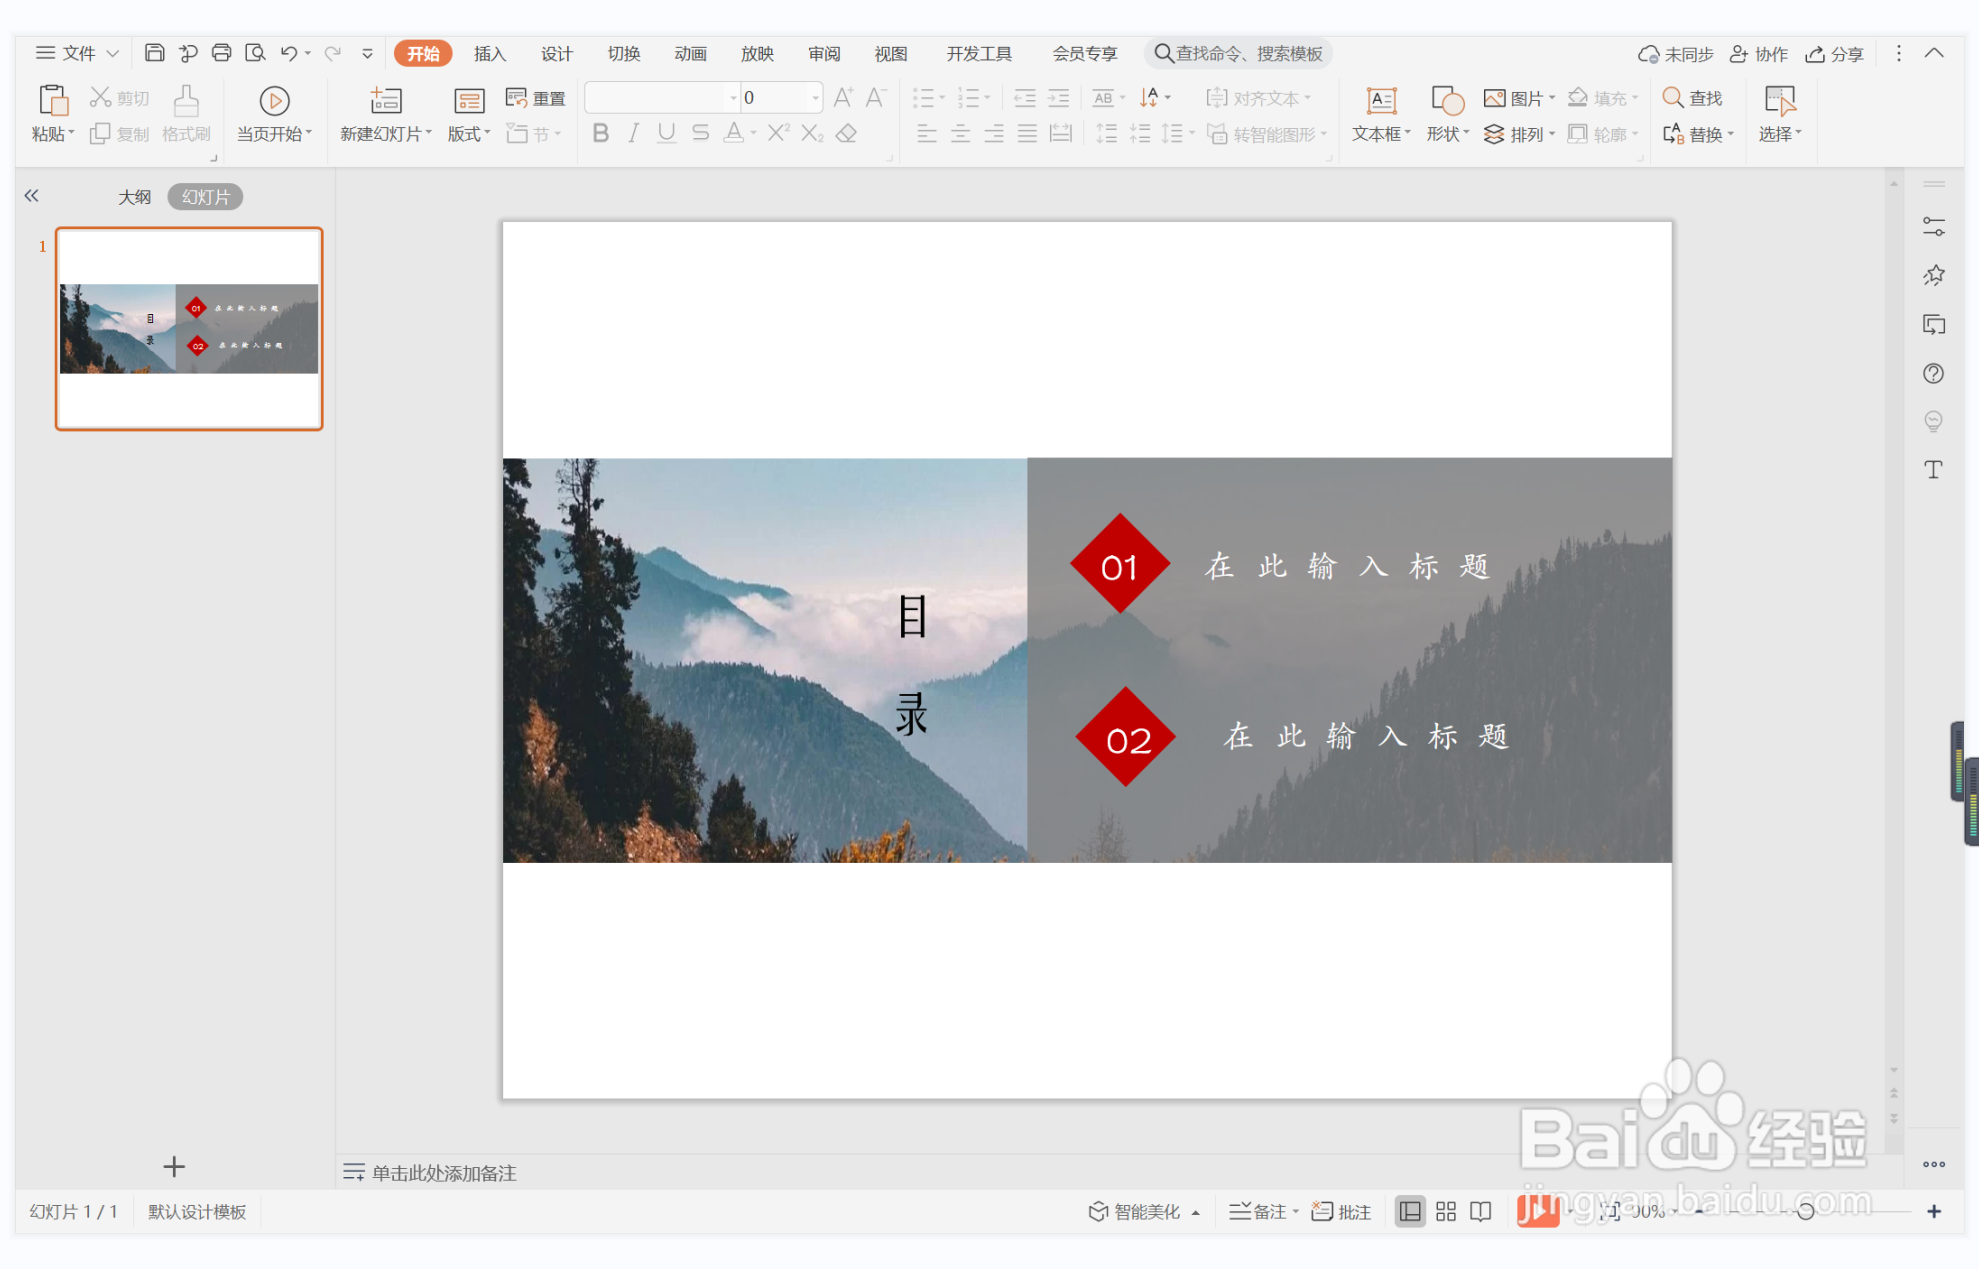Click the Increase Indent icon

pos(1058,97)
